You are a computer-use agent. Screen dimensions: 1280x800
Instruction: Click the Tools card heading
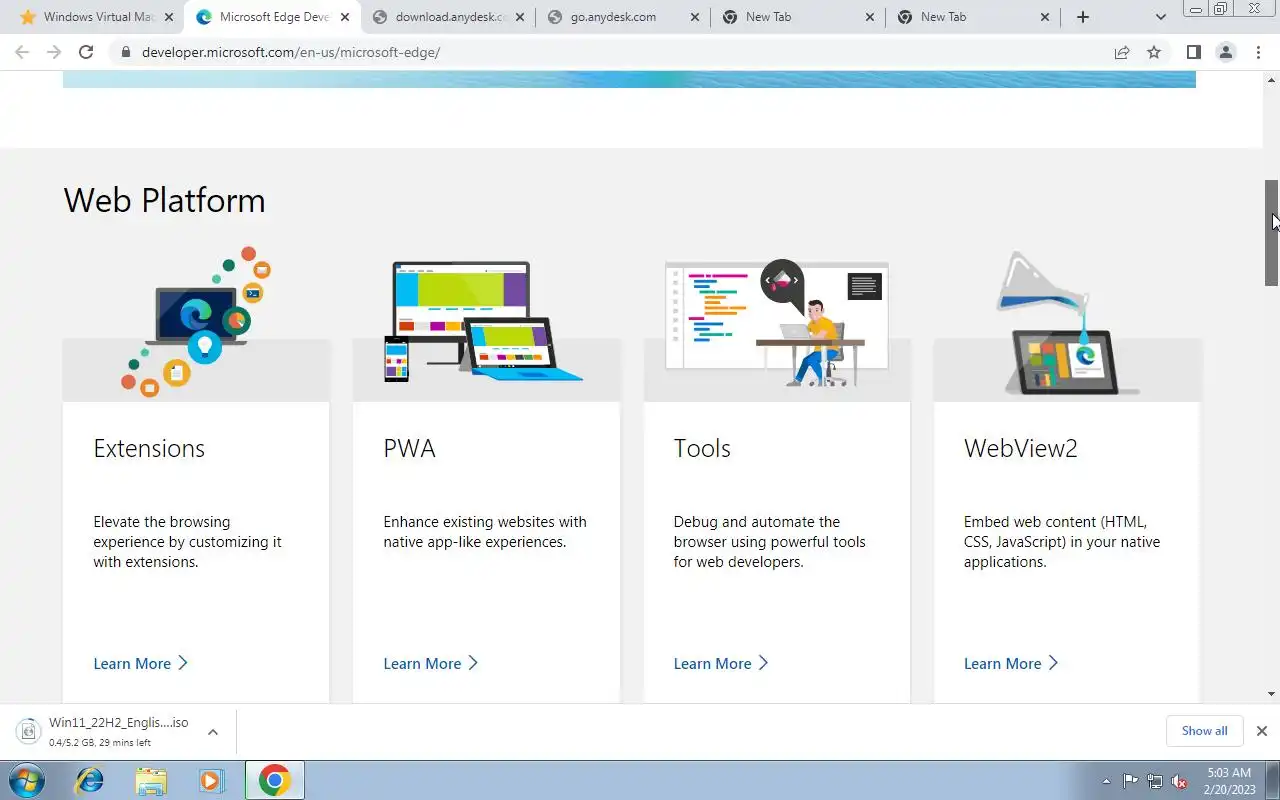coord(702,448)
